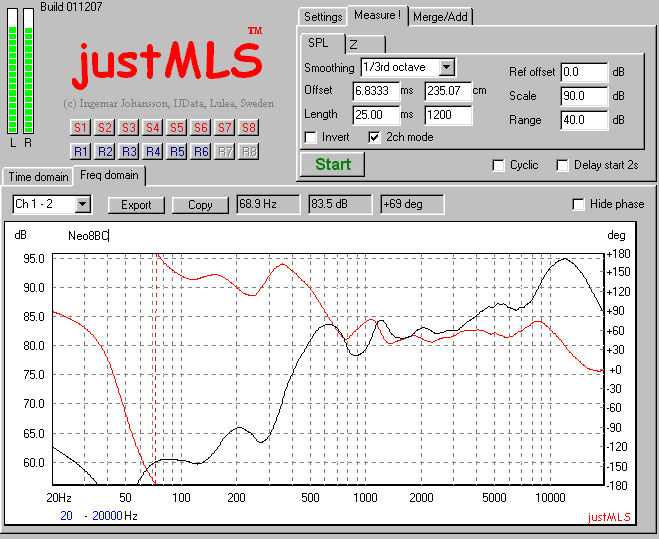Enable the Cyclic checkbox

tap(498, 165)
